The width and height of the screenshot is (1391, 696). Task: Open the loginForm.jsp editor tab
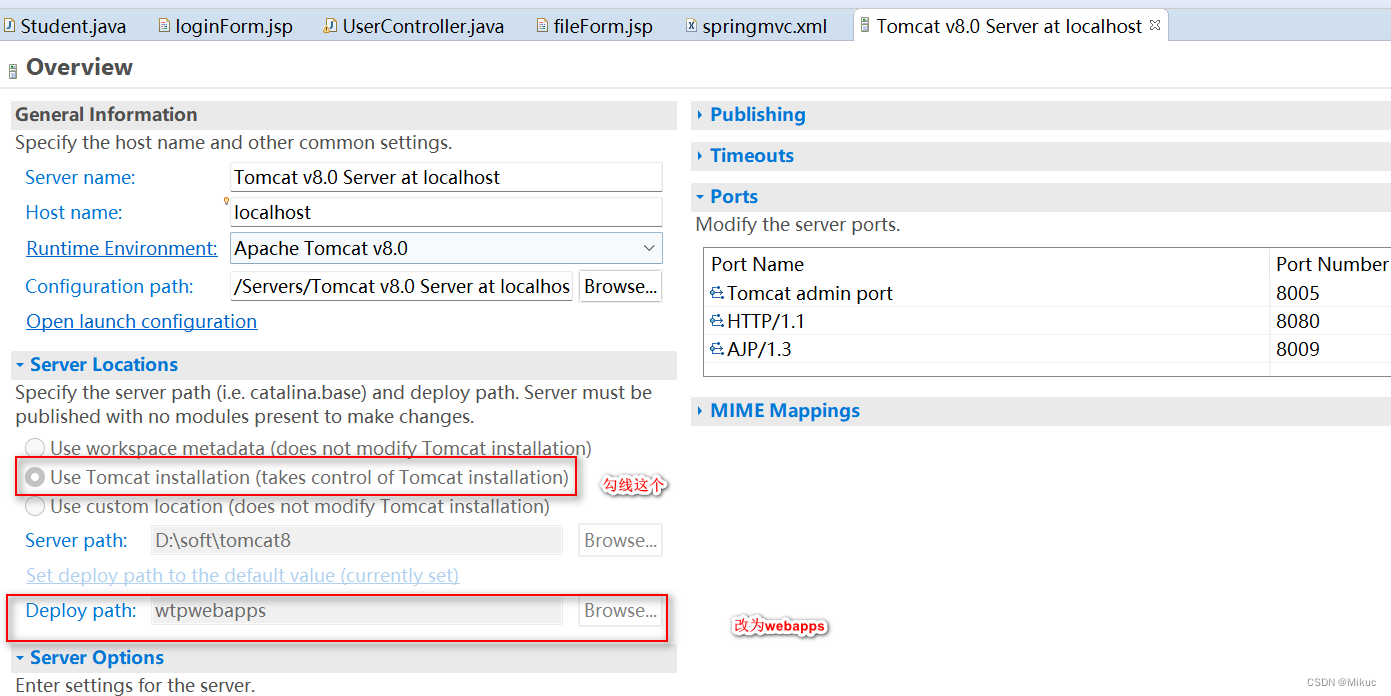pos(226,26)
